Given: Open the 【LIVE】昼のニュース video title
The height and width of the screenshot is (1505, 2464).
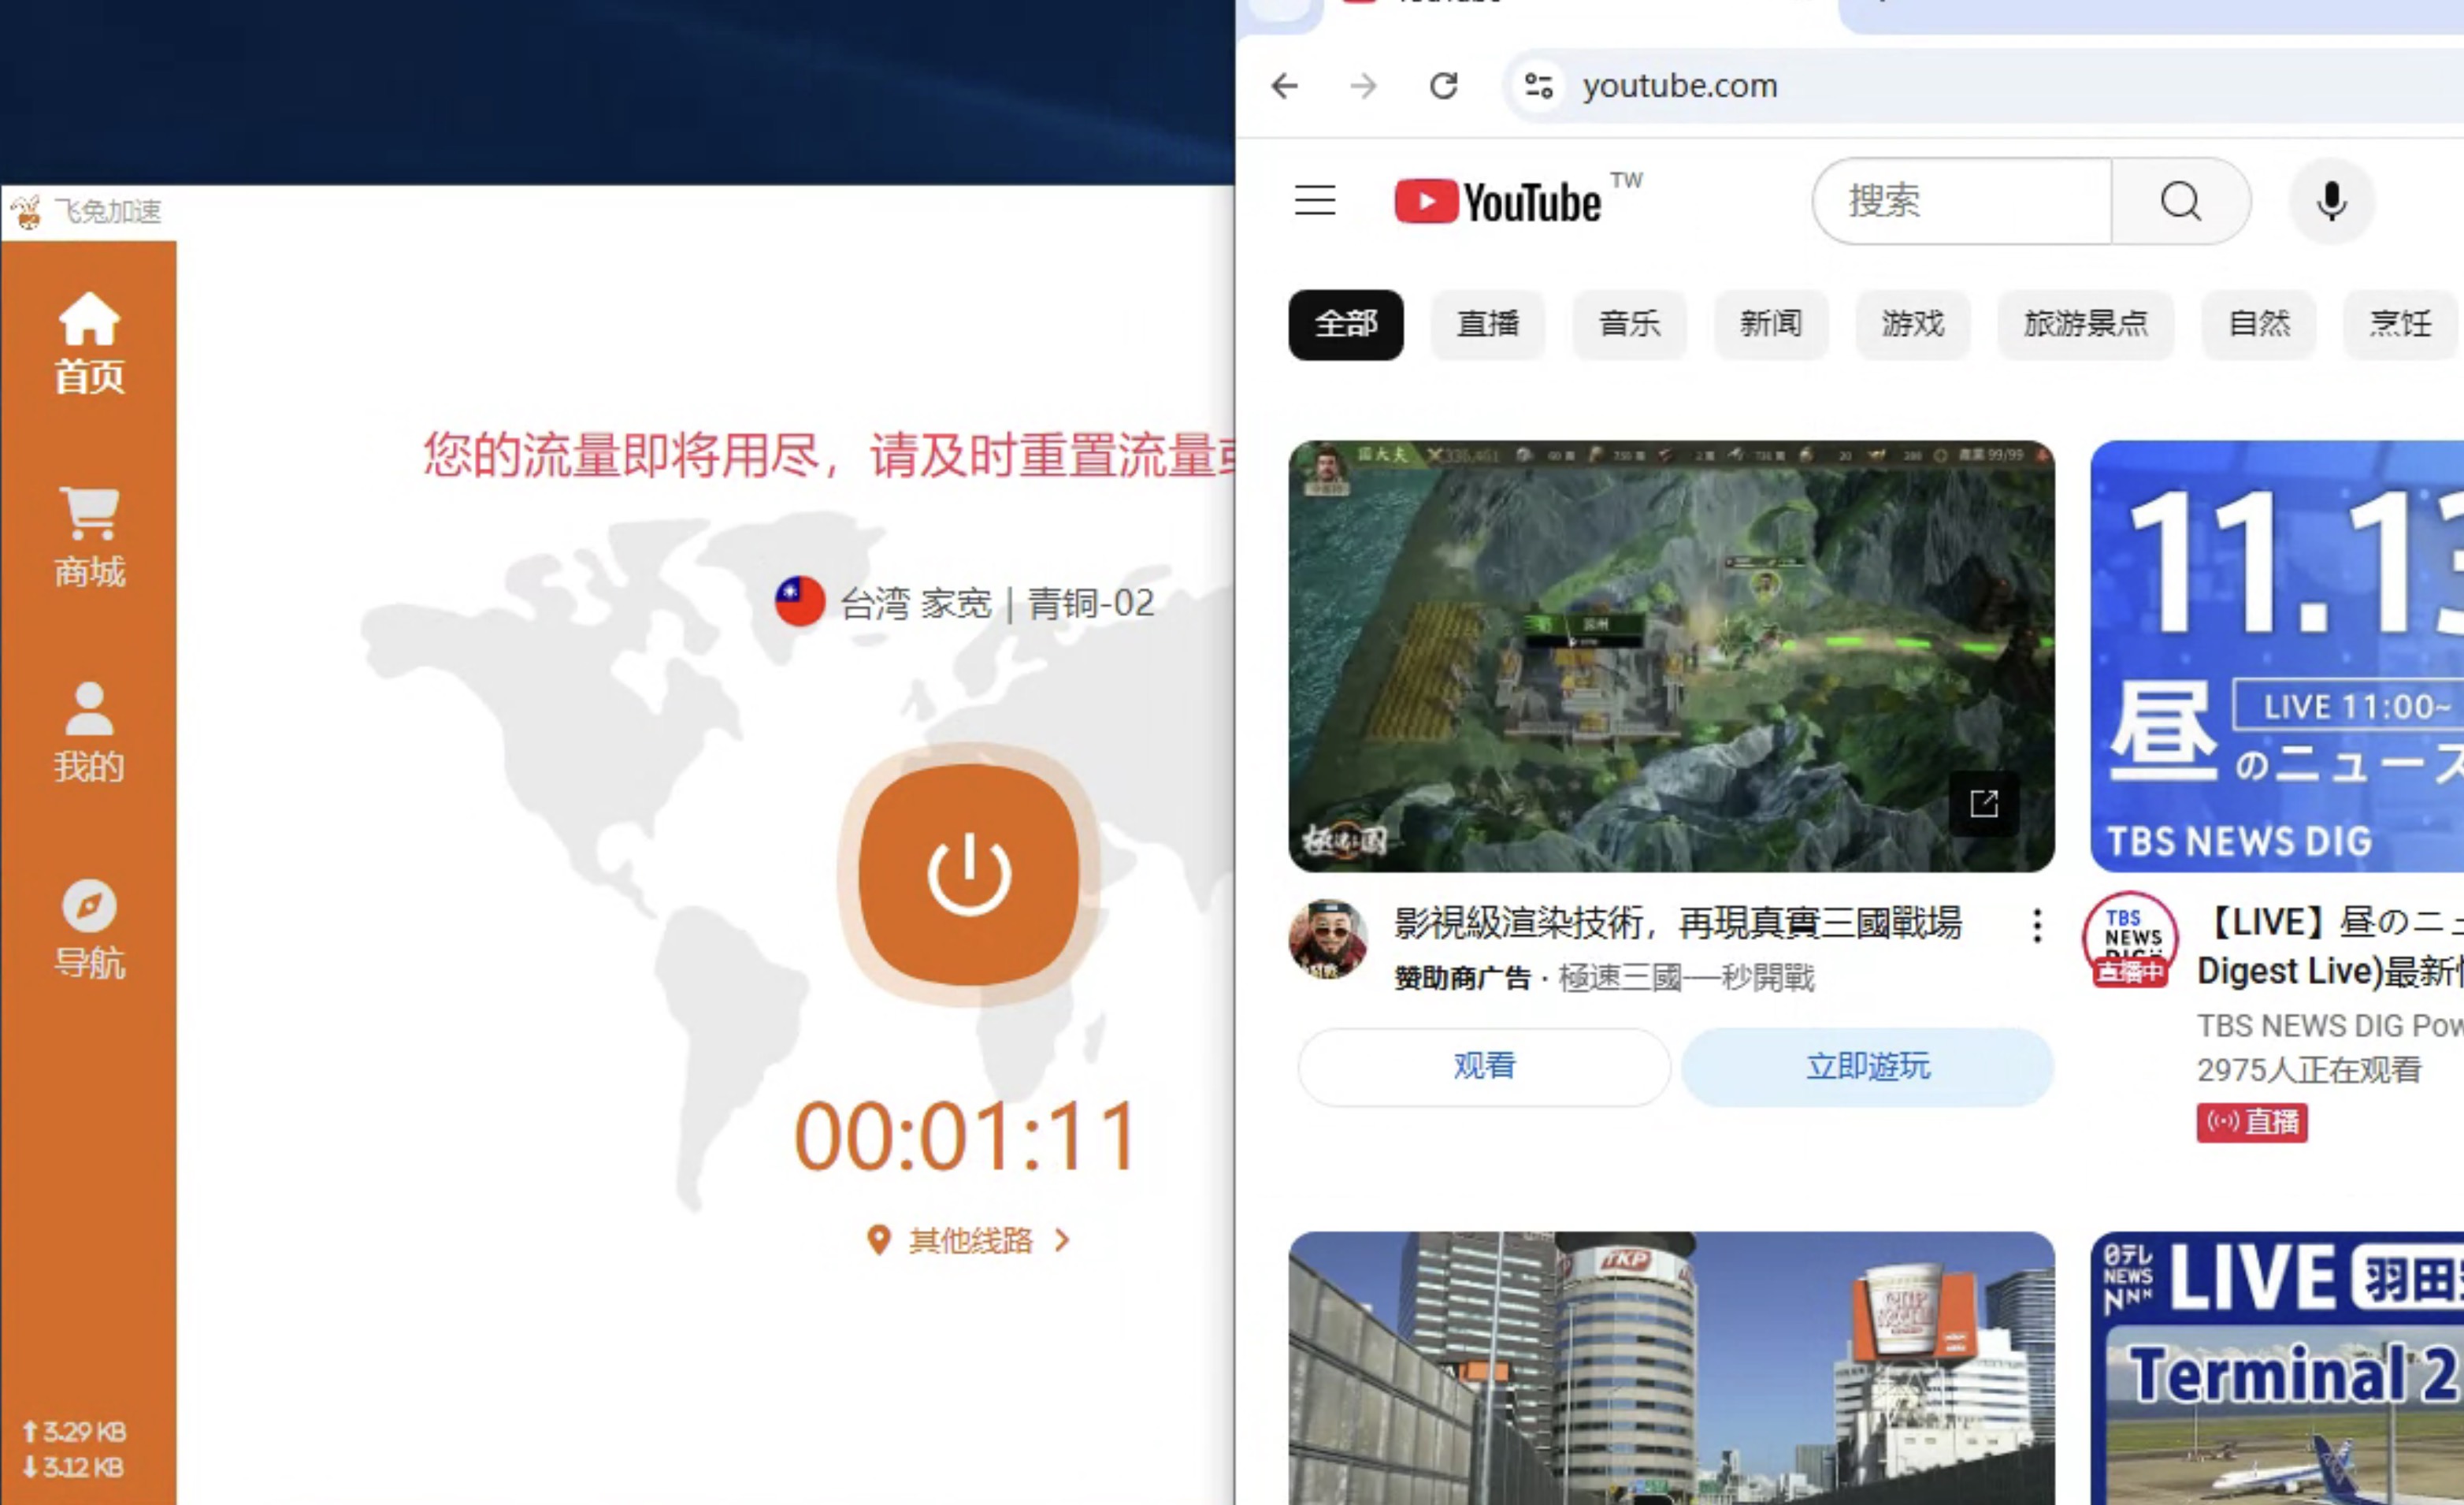Looking at the screenshot, I should [x=2330, y=946].
